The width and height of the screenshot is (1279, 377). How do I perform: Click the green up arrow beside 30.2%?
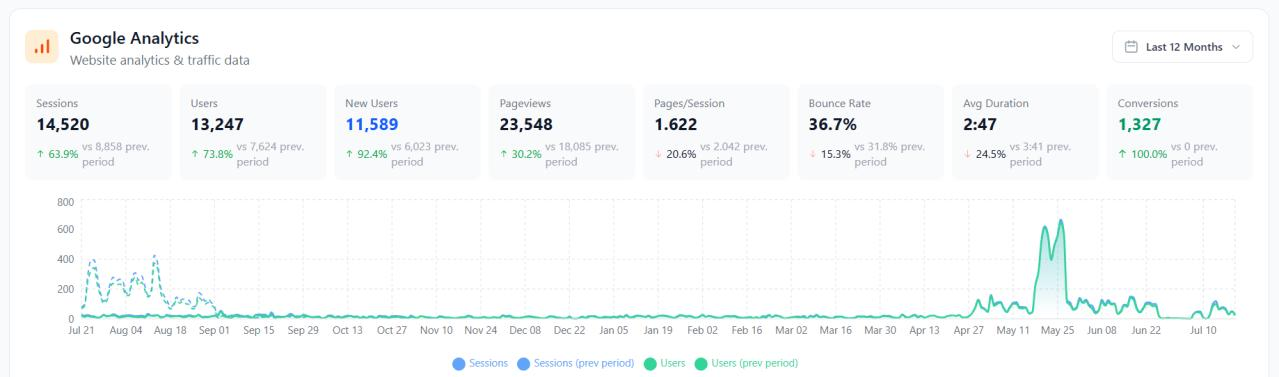pos(504,154)
